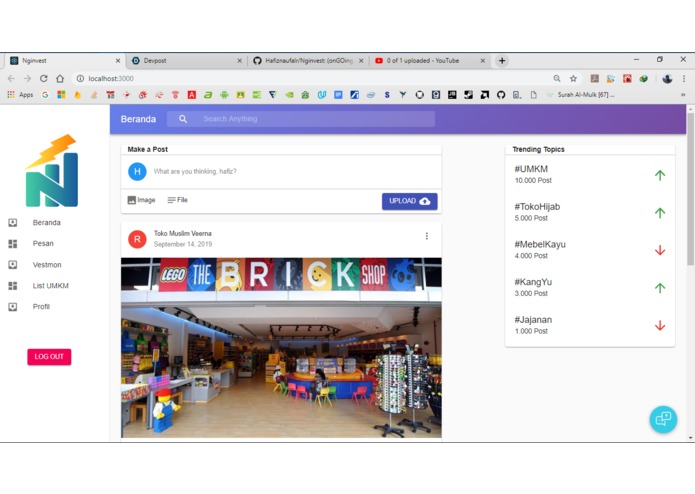Click the browser forward arrow
Image resolution: width=695 pixels, height=494 pixels.
tap(27, 78)
